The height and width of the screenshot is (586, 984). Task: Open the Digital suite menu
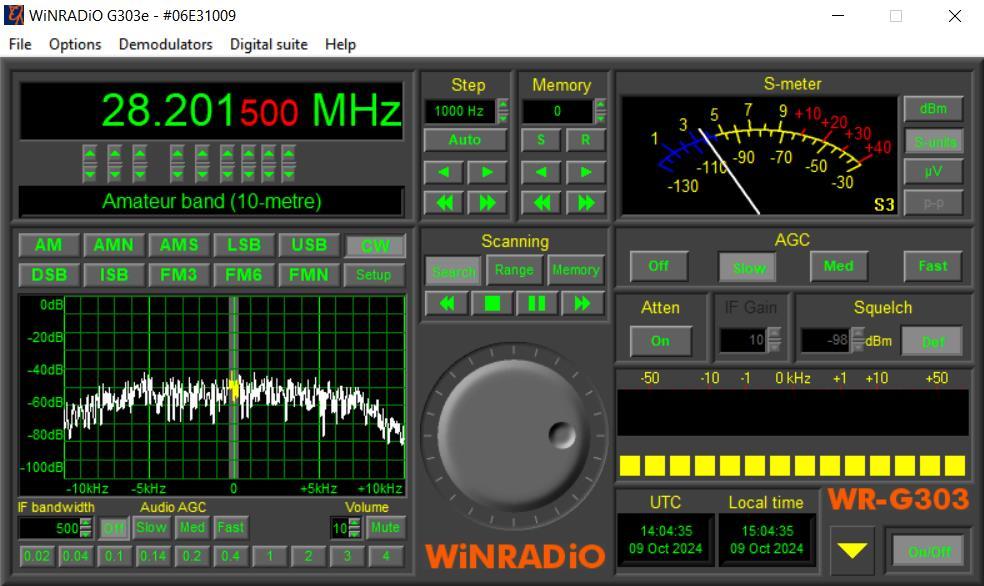[268, 44]
